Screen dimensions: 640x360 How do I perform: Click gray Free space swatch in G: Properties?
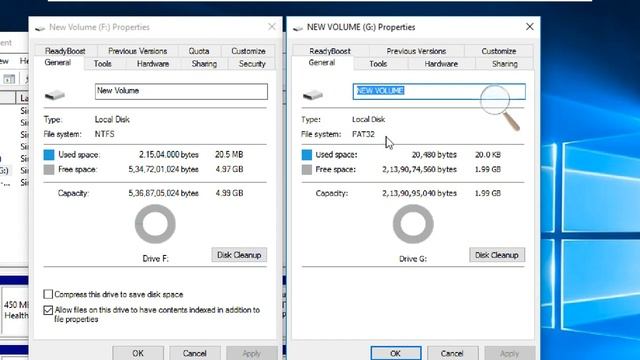(x=307, y=169)
